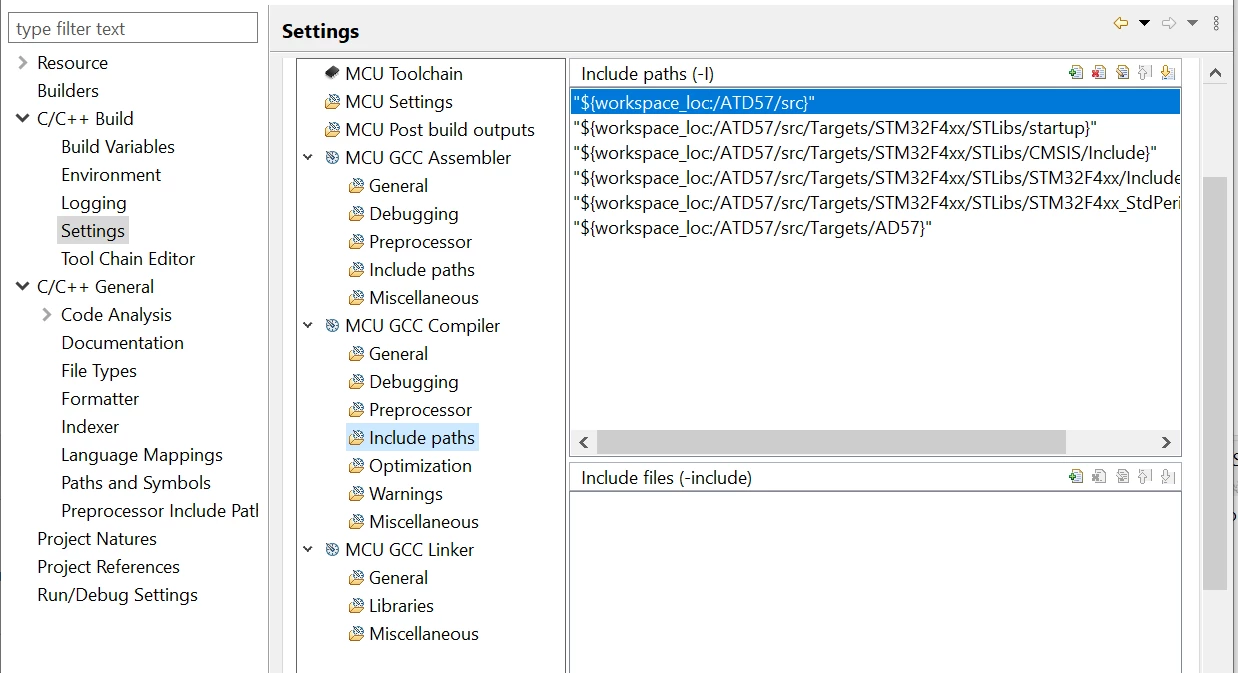Expand the Resource category
This screenshot has height=673, width=1238.
coord(23,62)
